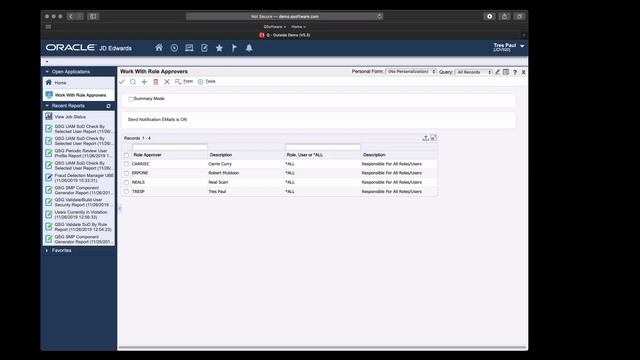Click the compose pencil icon in header
This screenshot has width=640, height=360.
click(204, 48)
